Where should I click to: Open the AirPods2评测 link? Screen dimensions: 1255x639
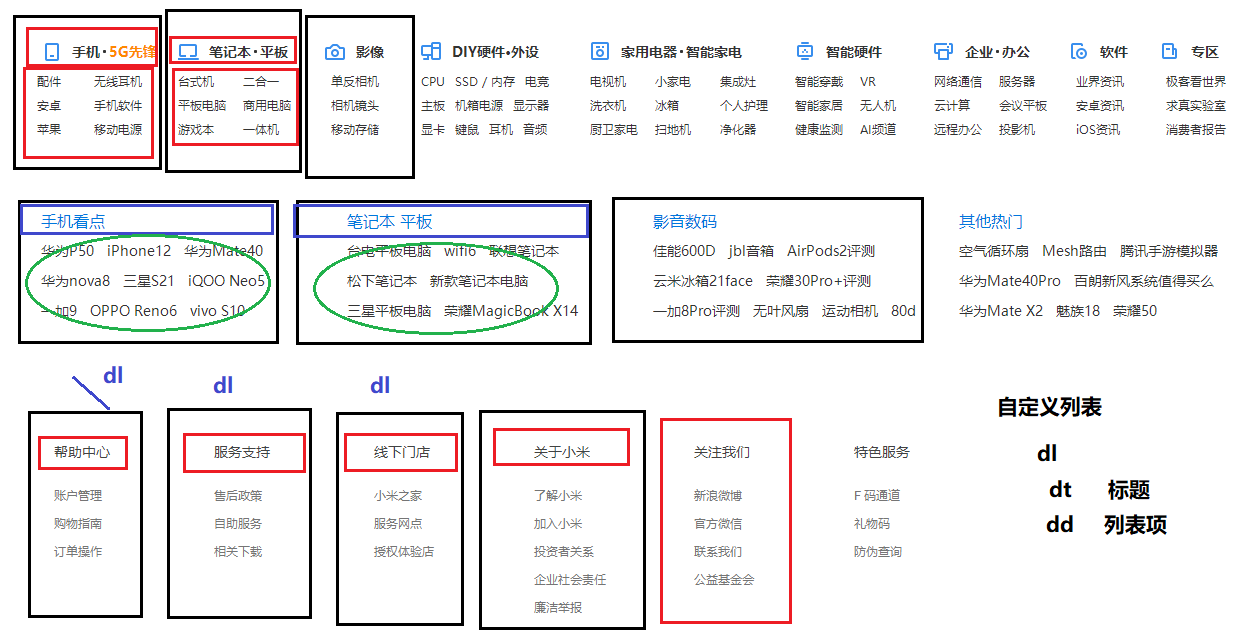point(831,251)
